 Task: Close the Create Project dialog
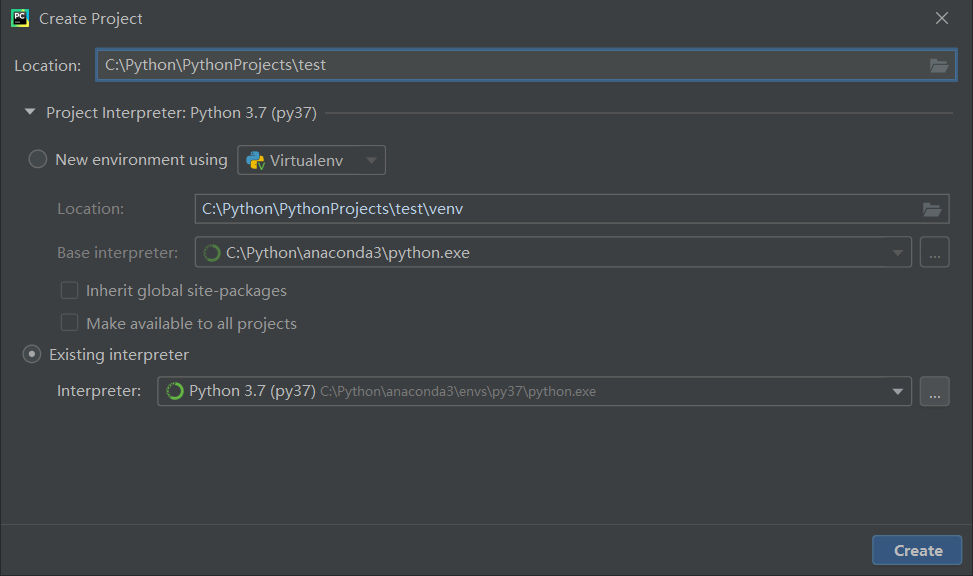(x=941, y=18)
